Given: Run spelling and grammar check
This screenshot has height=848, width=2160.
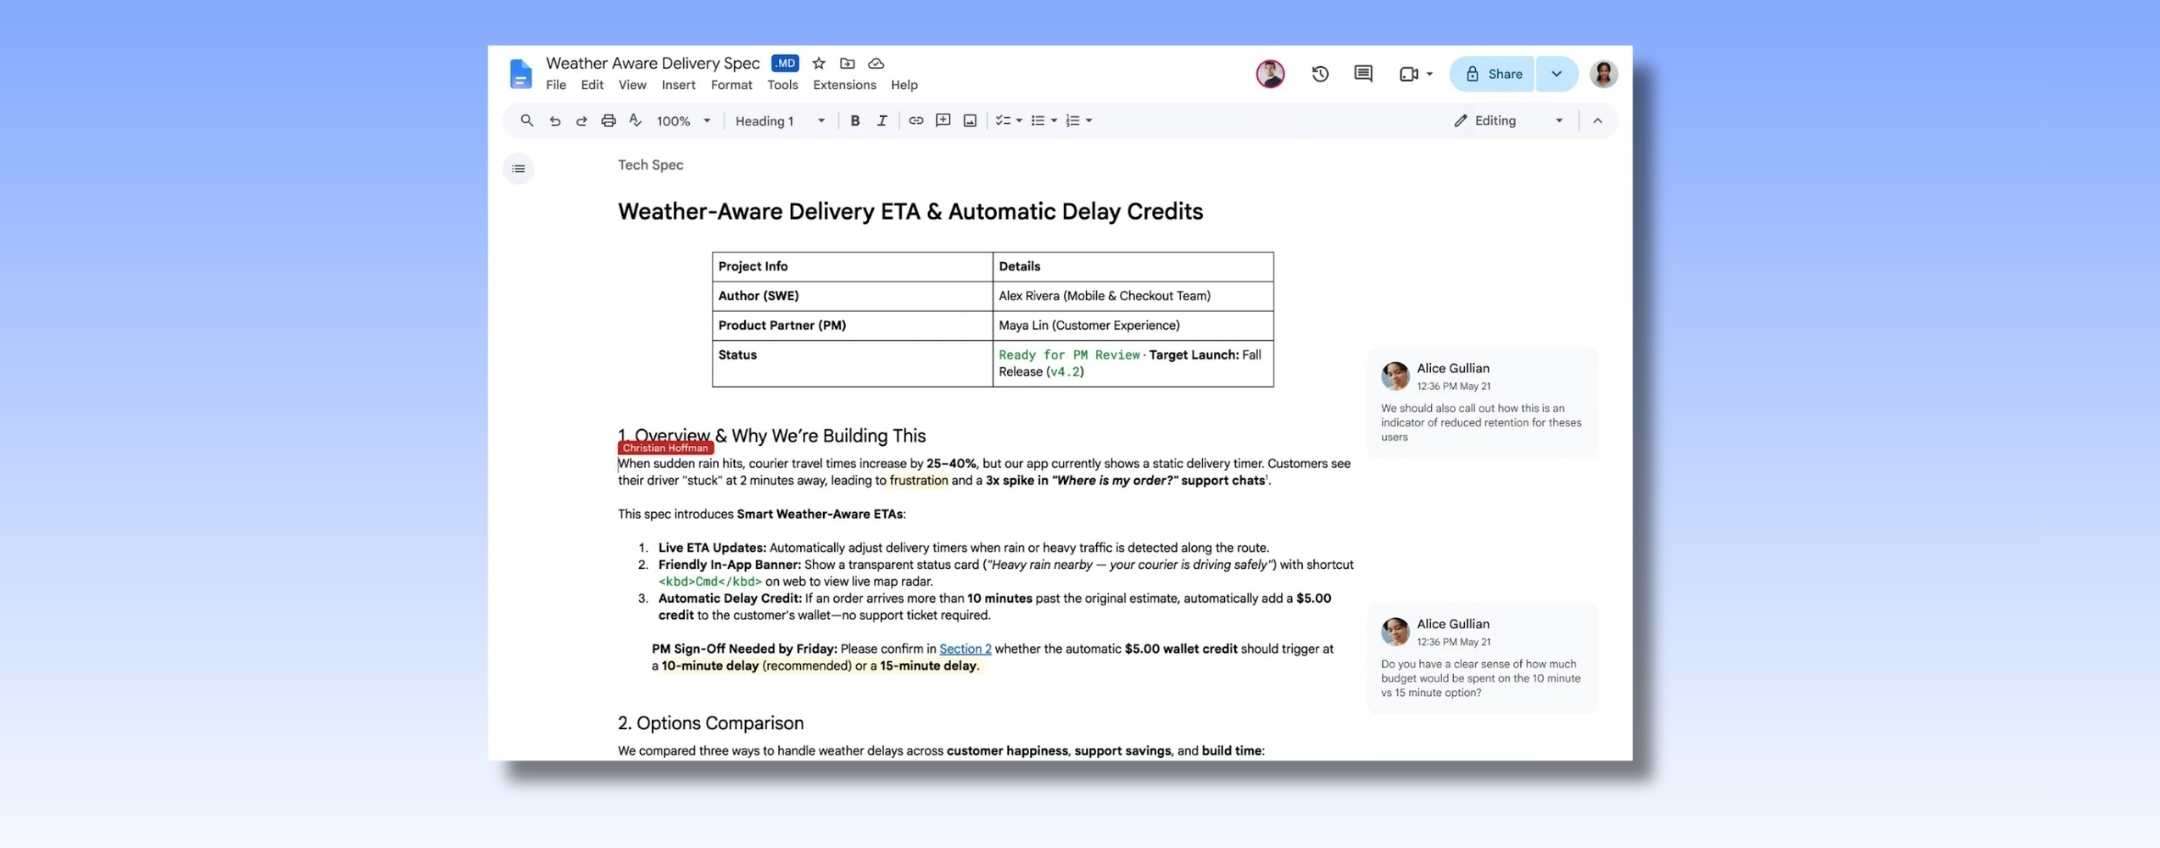Looking at the screenshot, I should point(635,121).
